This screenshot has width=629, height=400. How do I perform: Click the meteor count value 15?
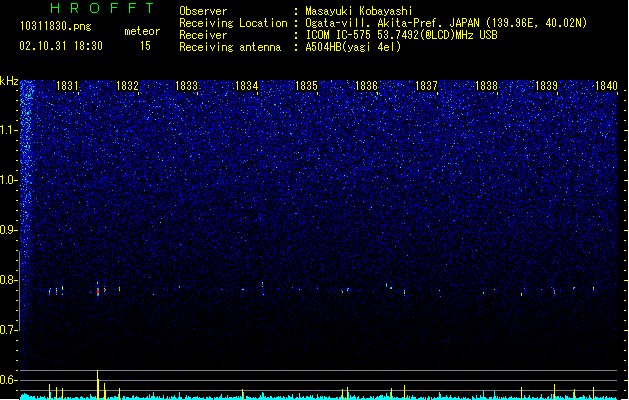pos(145,46)
